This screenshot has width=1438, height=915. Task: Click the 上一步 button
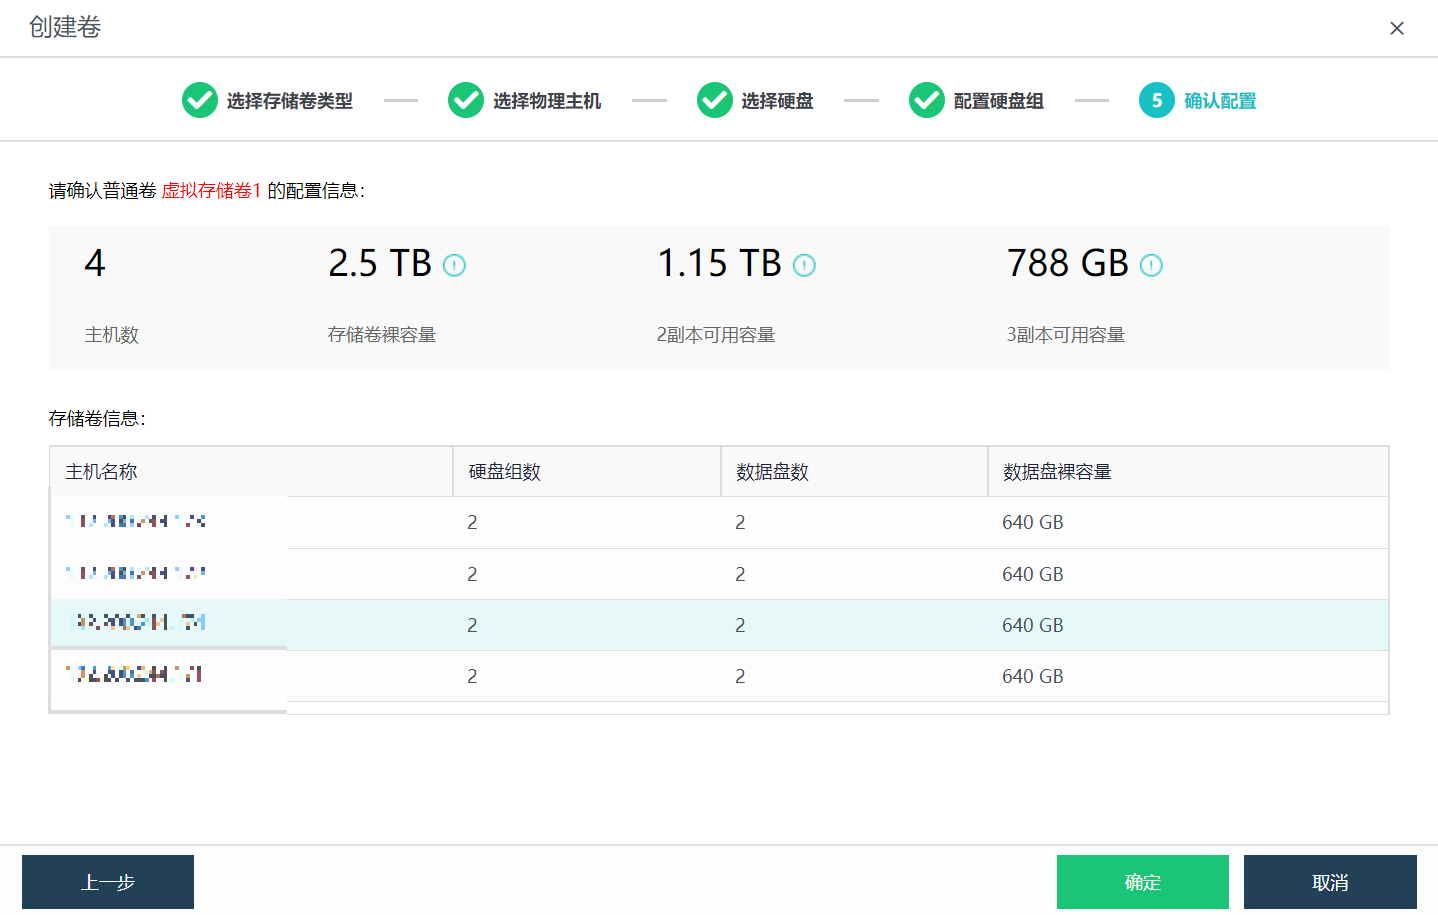click(108, 882)
